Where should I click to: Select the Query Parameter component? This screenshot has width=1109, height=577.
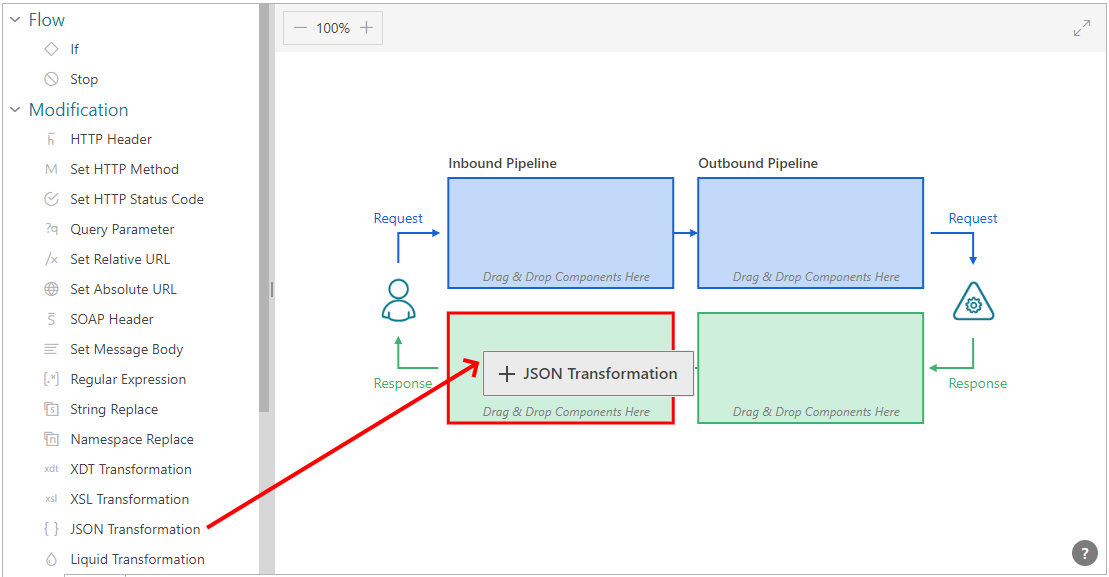point(122,229)
